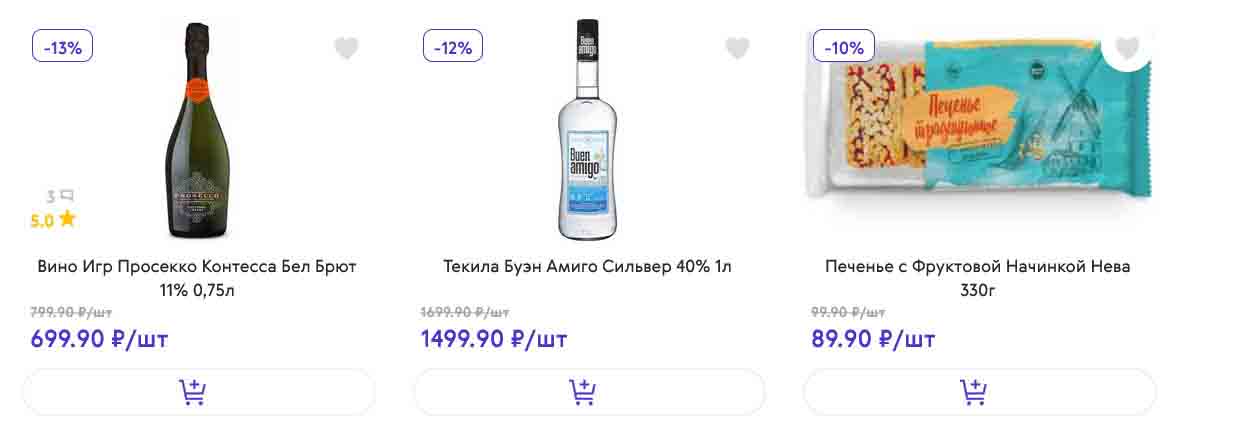Favorite the Neva cookies with heart icon
This screenshot has width=1234, height=440.
(x=1127, y=48)
